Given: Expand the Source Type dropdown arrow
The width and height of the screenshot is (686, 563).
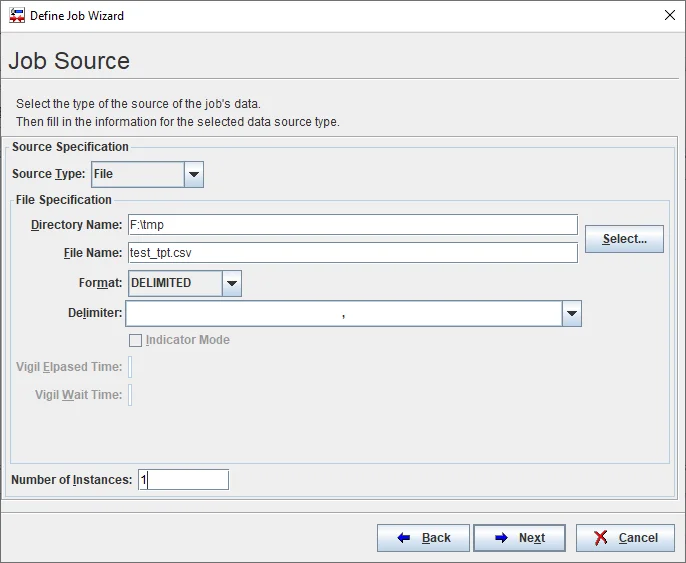Looking at the screenshot, I should point(194,175).
